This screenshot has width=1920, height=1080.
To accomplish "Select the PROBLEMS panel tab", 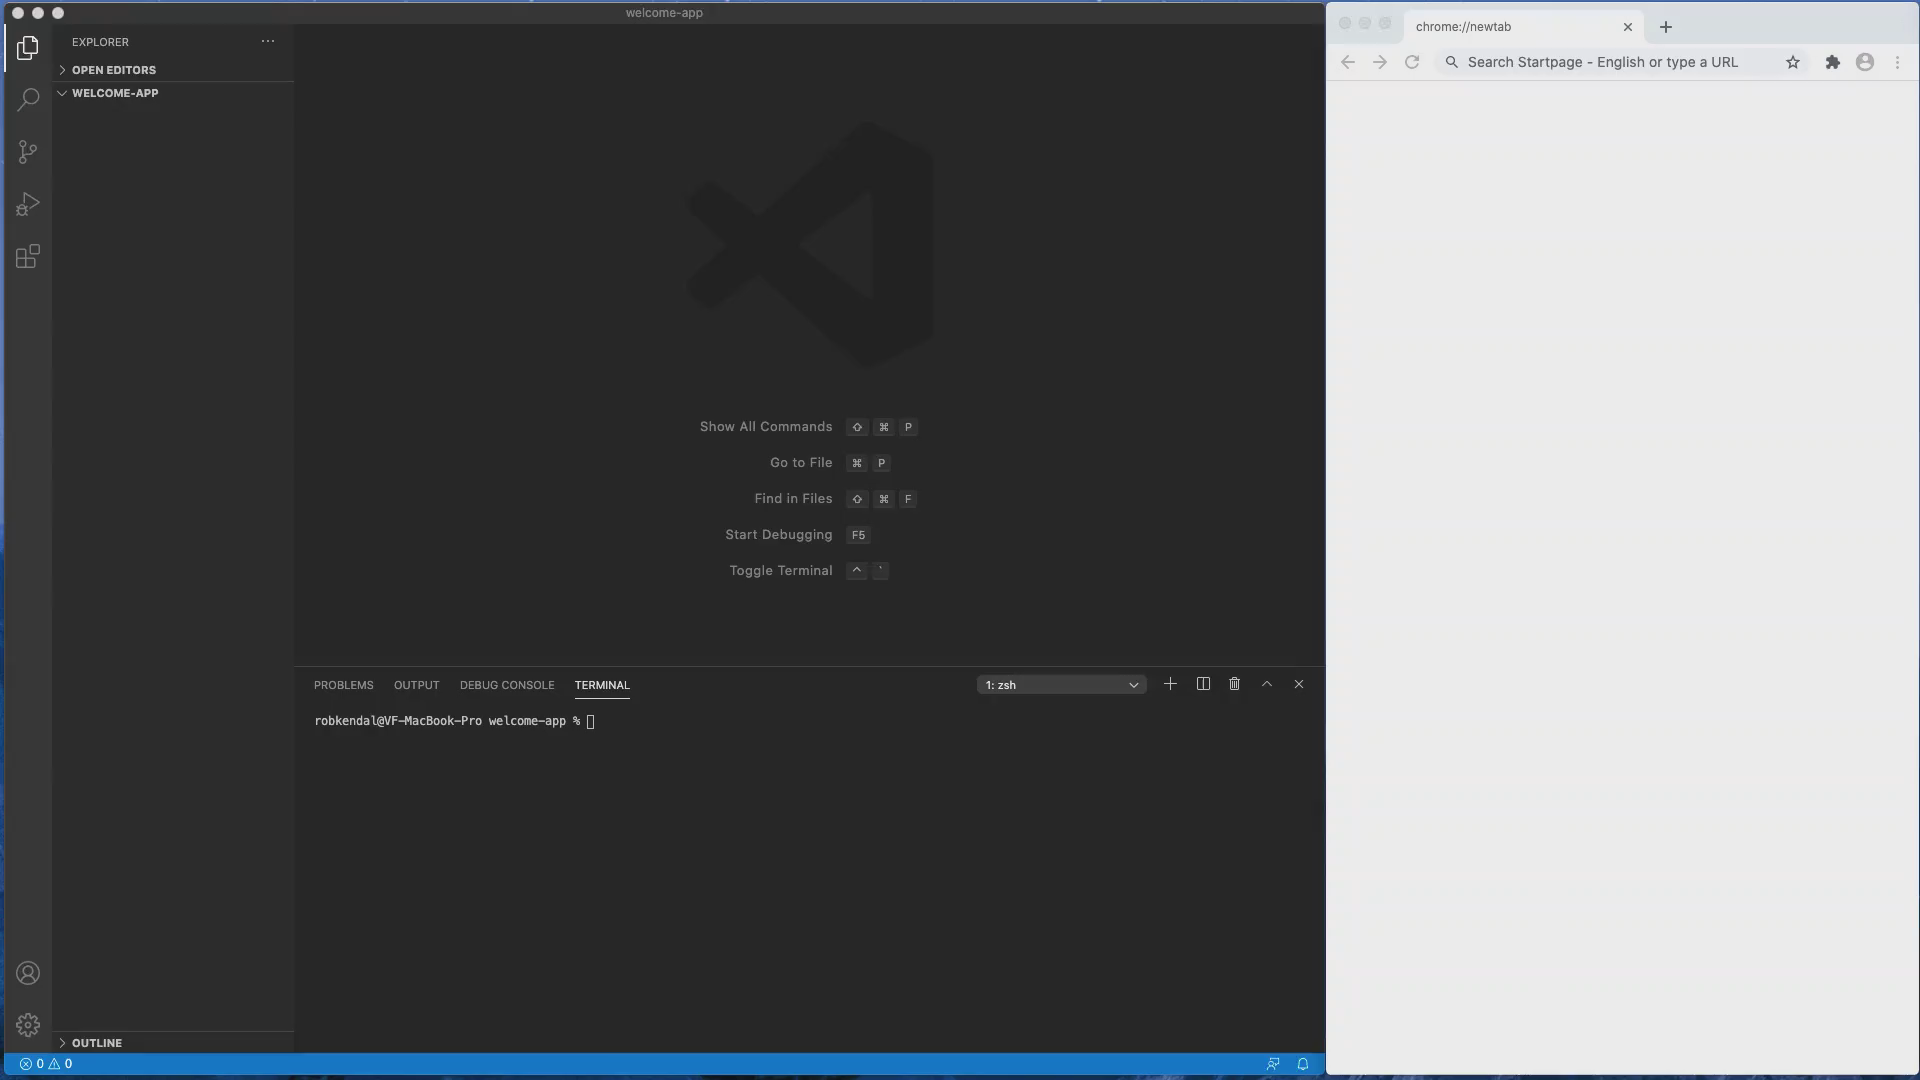I will coord(343,685).
